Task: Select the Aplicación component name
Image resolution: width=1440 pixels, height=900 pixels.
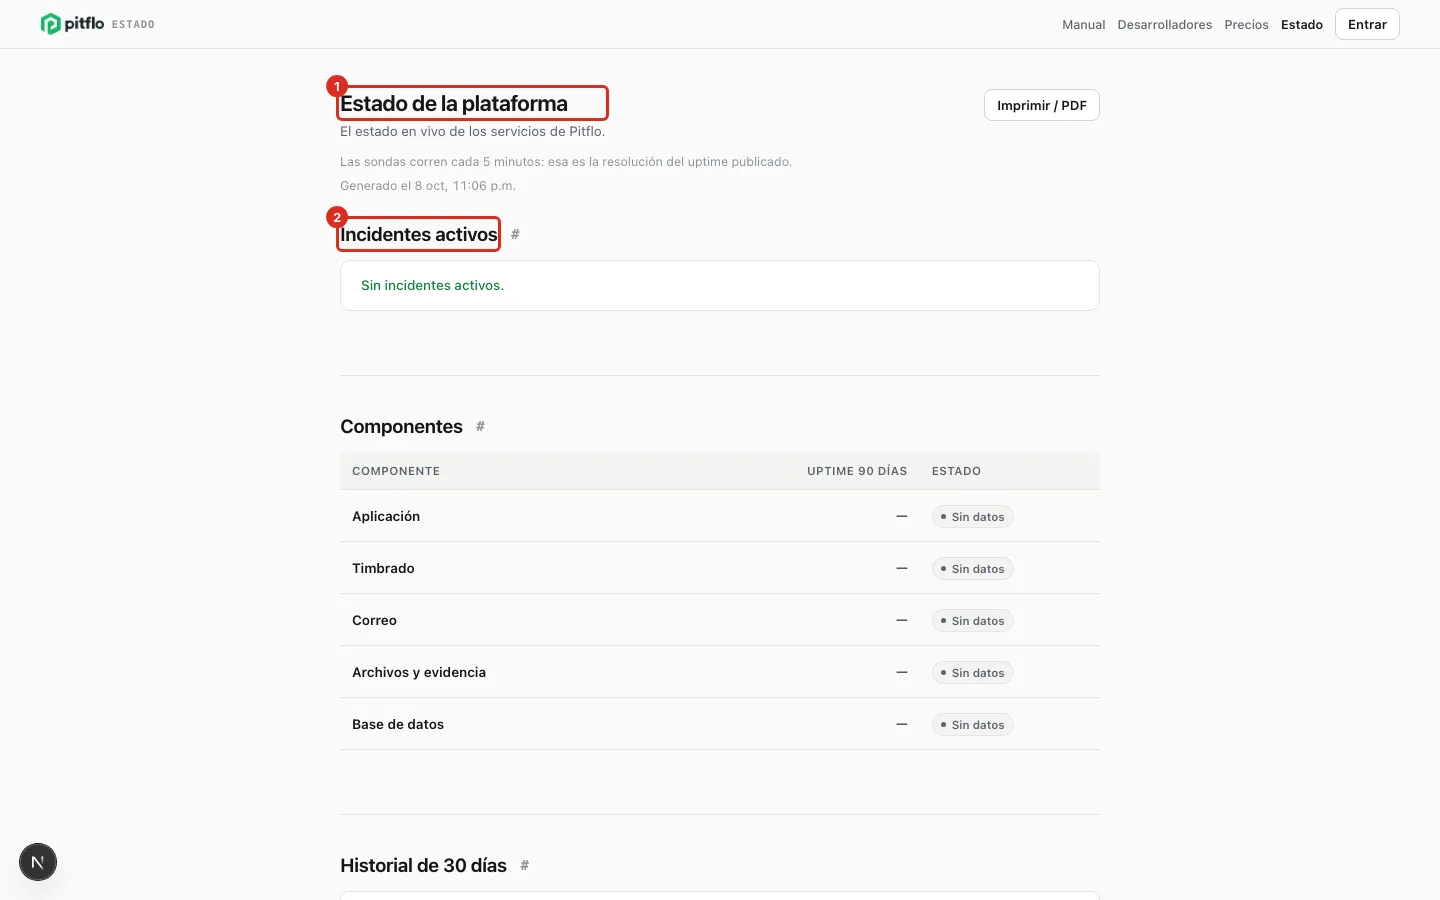Action: click(386, 516)
